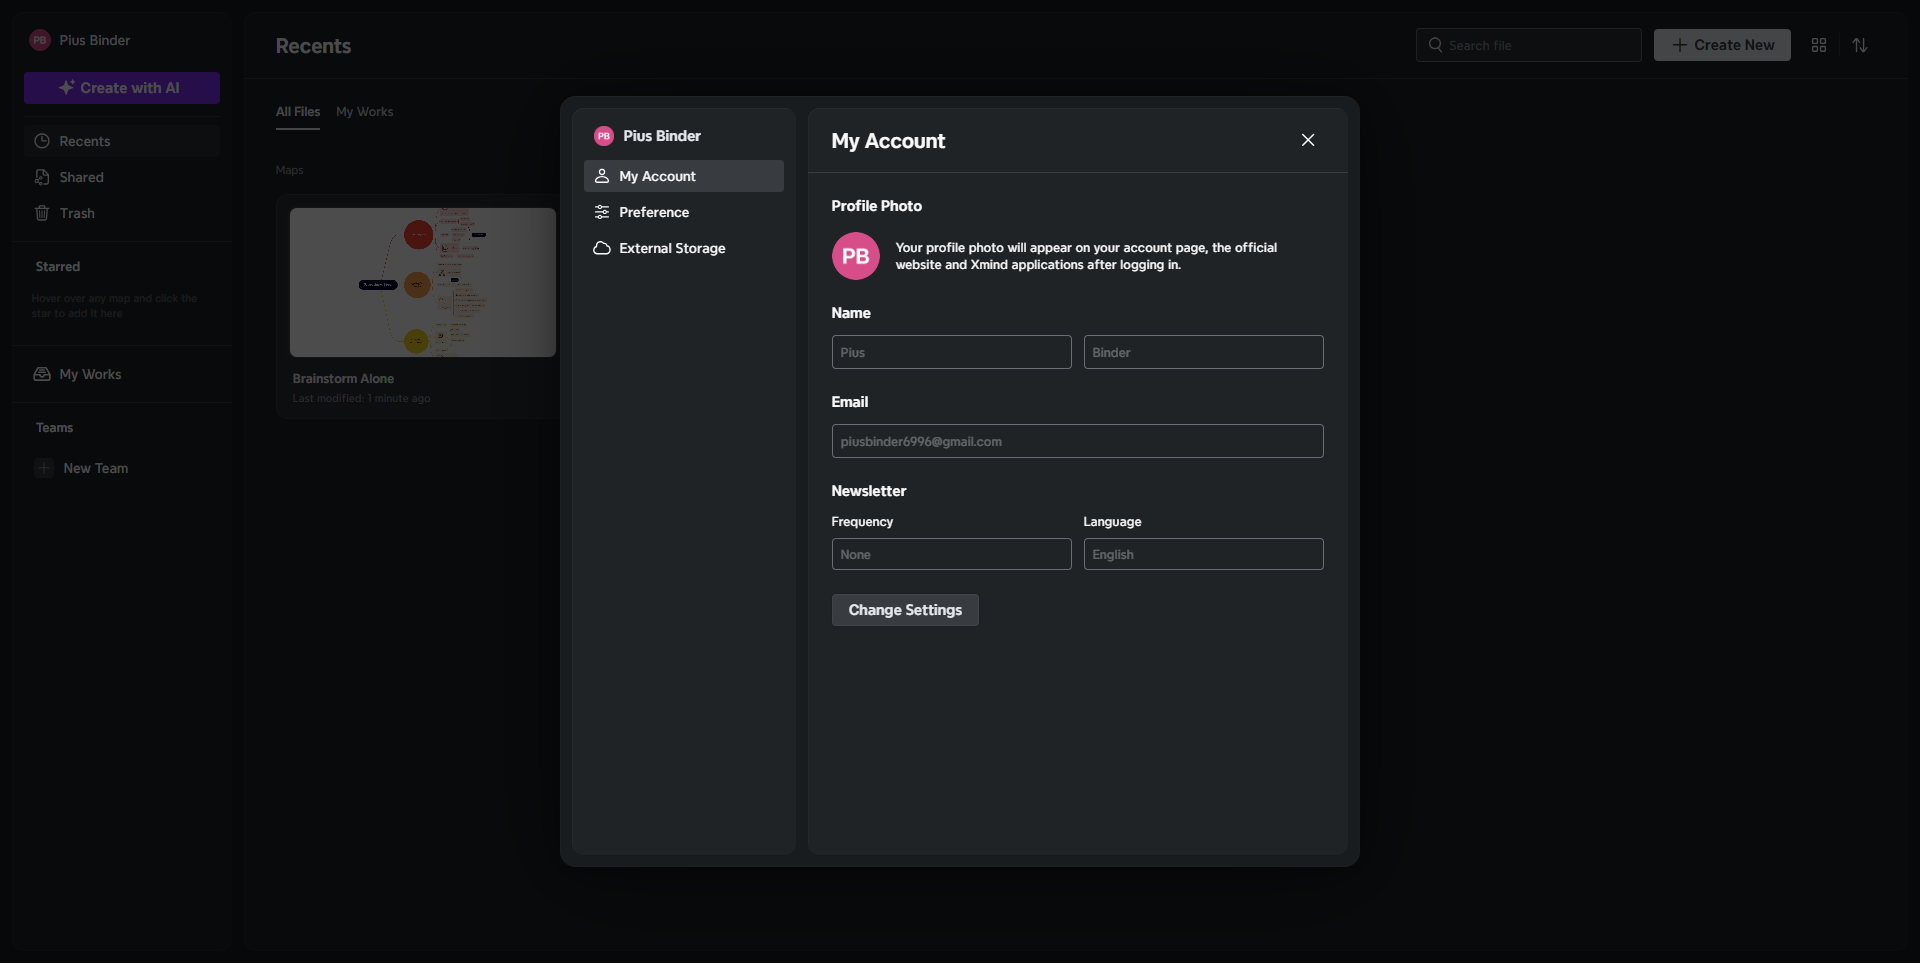Open the Brainstorm Alone map thumbnail
Screen dimensions: 1920x963
click(422, 282)
